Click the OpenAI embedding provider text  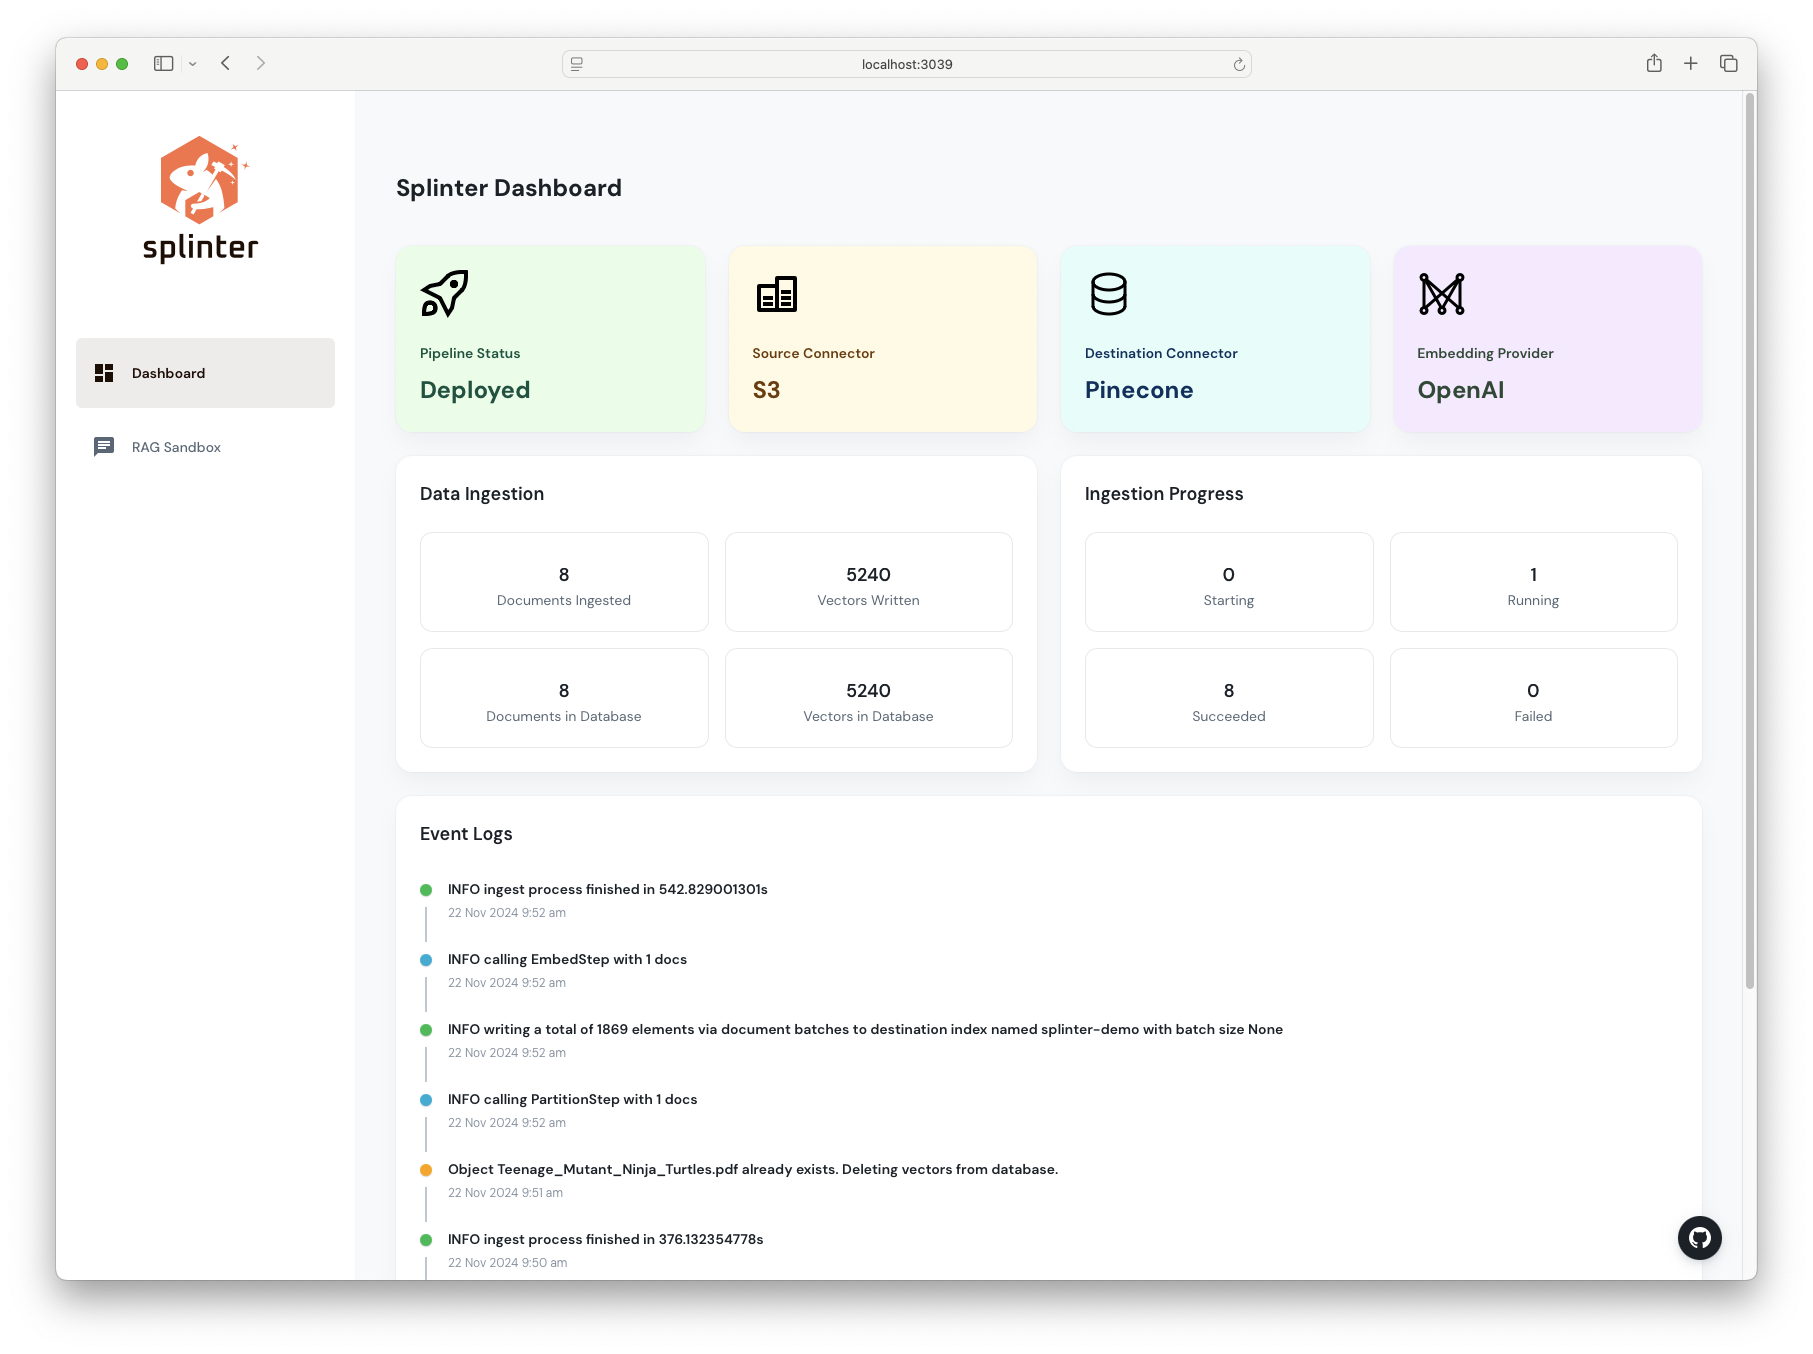[x=1461, y=390]
